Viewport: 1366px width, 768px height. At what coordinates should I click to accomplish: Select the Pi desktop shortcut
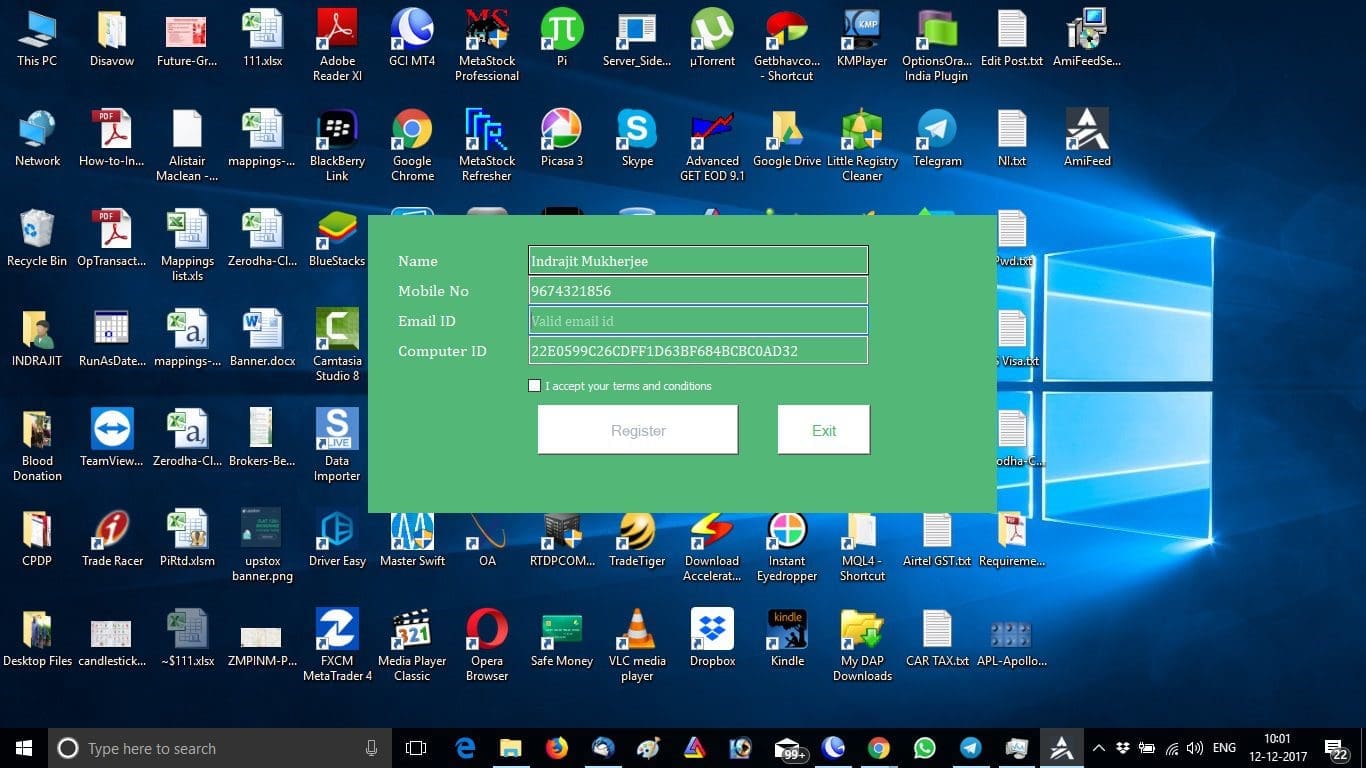tap(562, 38)
